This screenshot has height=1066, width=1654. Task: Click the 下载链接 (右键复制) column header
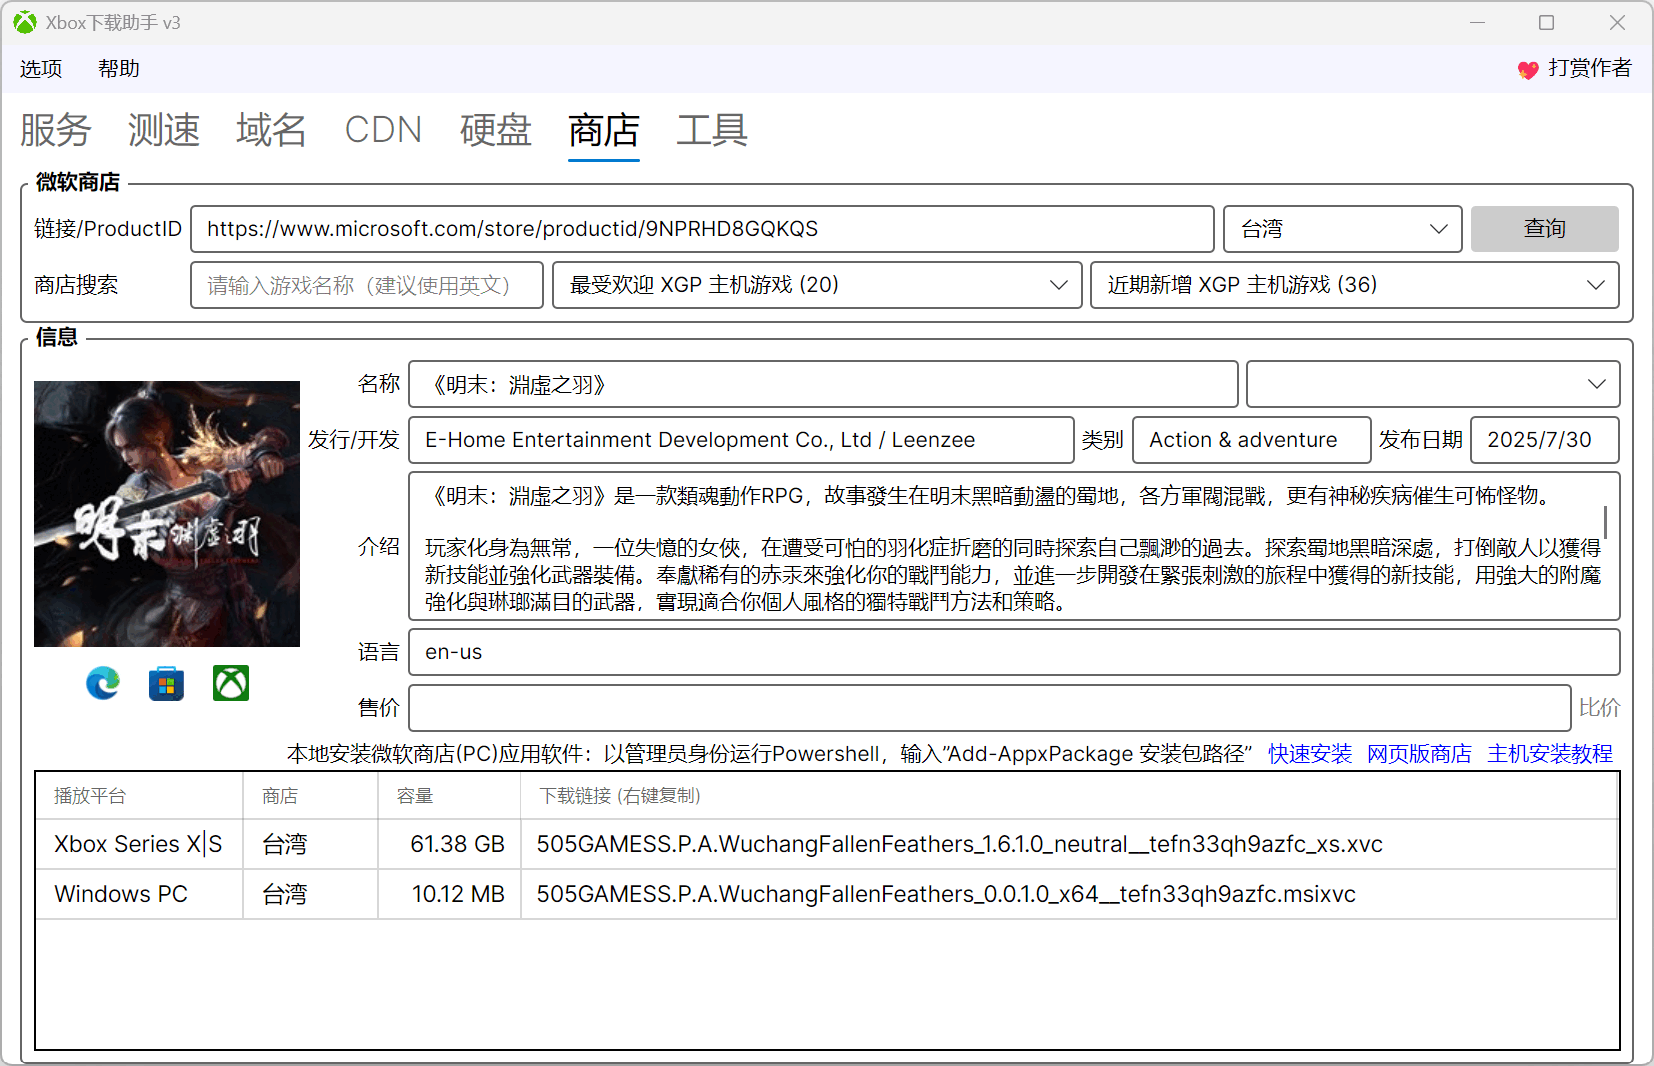(x=1069, y=796)
